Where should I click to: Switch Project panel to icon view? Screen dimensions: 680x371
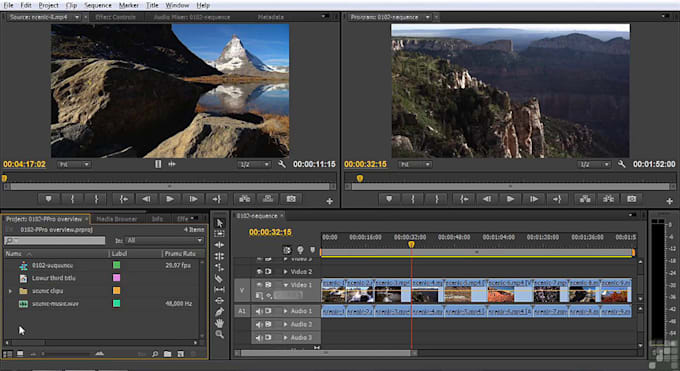[20, 354]
